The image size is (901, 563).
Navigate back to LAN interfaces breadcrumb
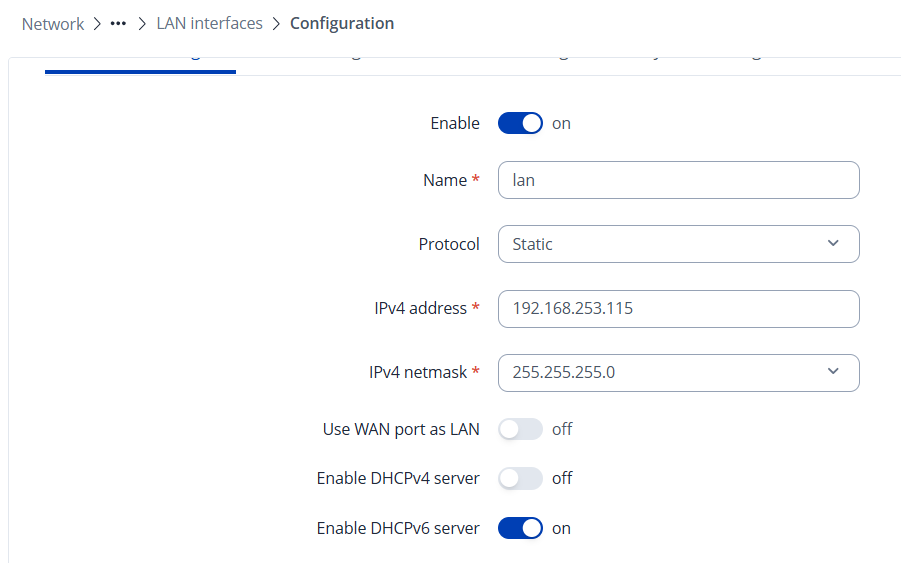(x=209, y=23)
